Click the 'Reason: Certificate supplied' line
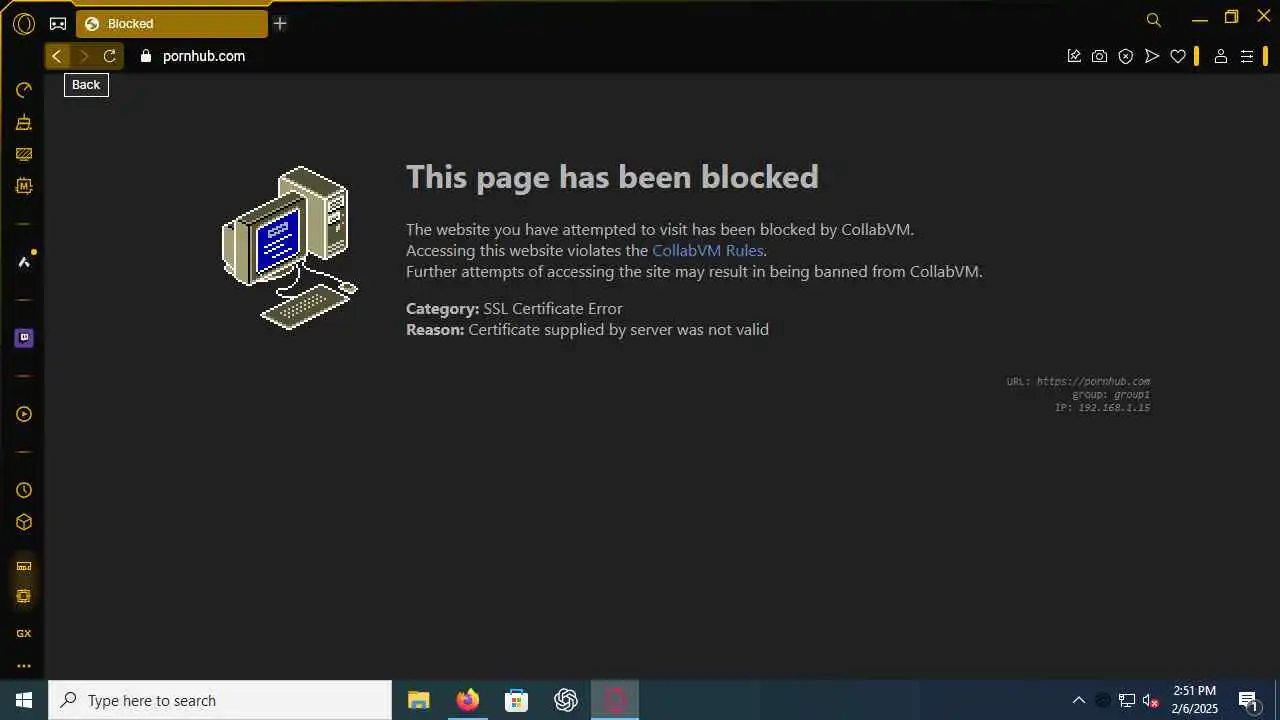The image size is (1280, 720). pyautogui.click(x=587, y=329)
